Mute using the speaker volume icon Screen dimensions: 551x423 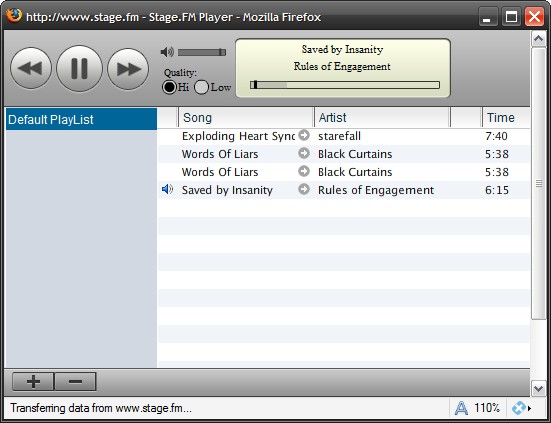167,52
